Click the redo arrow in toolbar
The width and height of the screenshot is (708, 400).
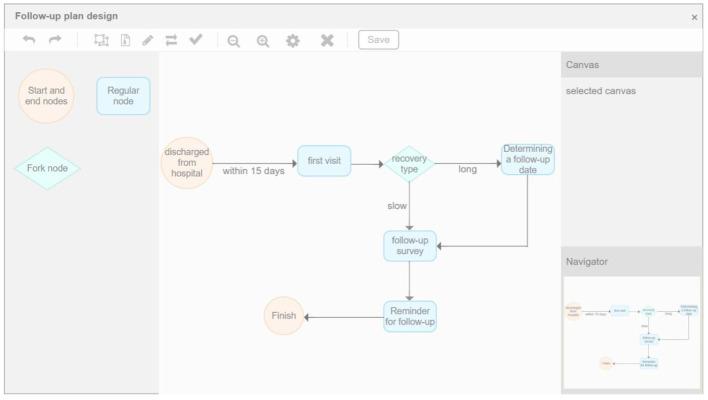(55, 40)
